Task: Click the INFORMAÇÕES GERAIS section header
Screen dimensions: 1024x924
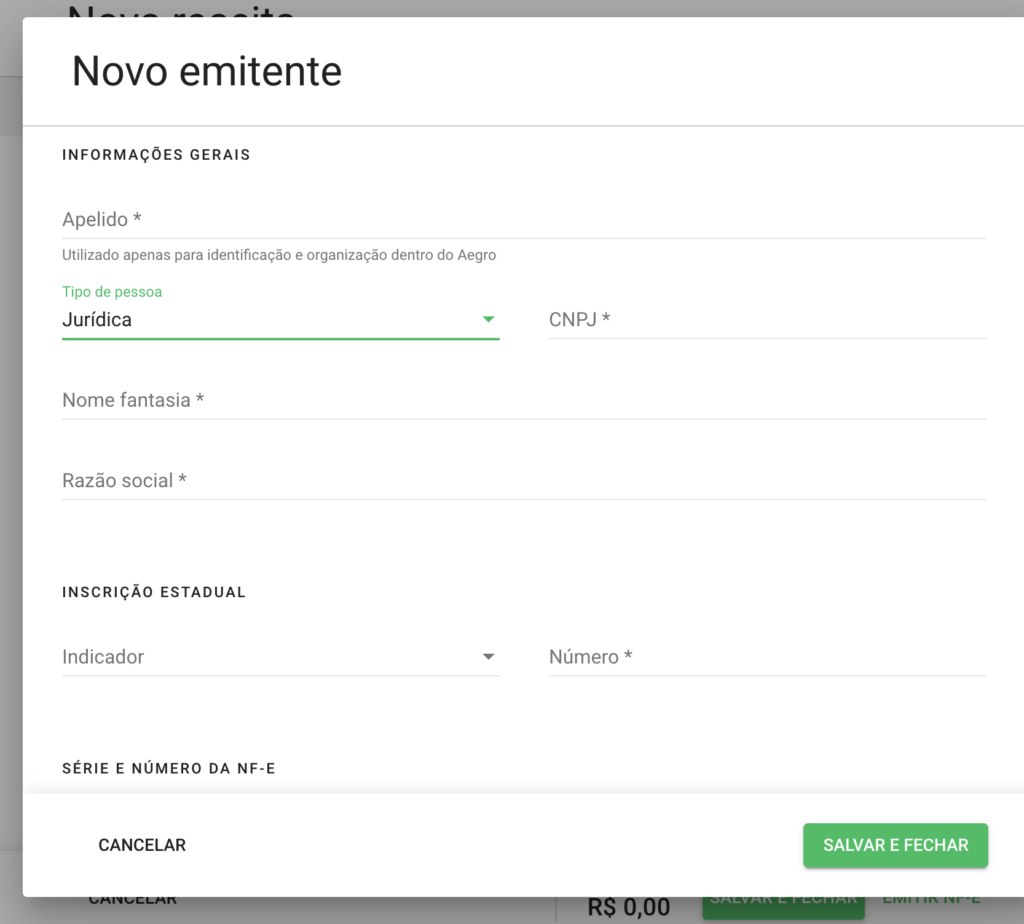Action: 155,154
